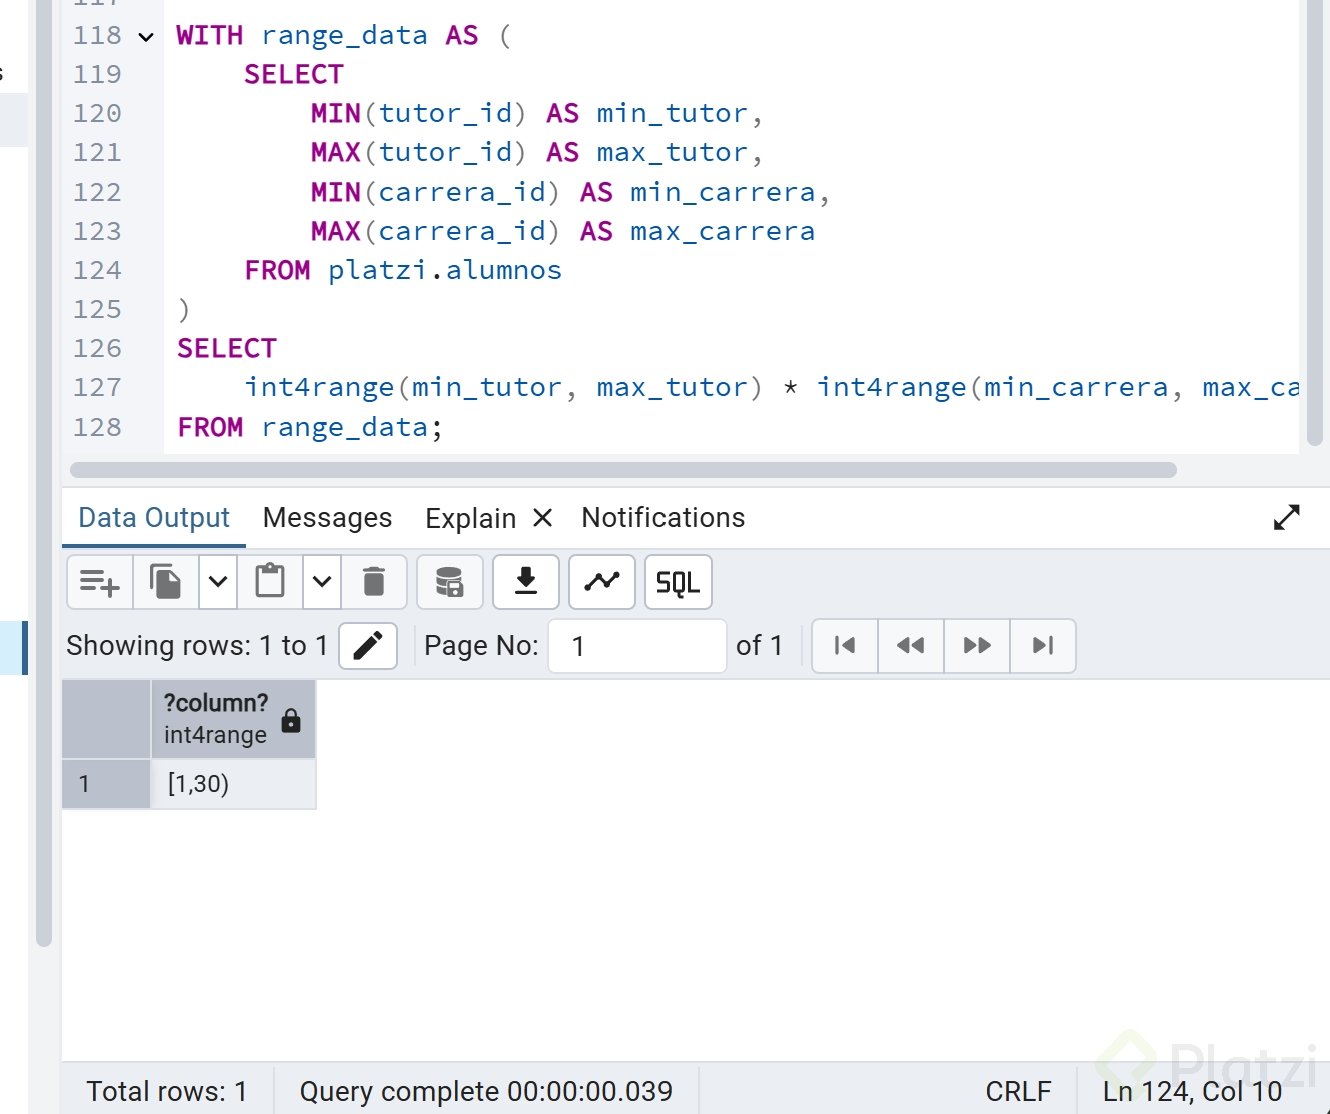Select all cells via grid corner header
Viewport: 1330px width, 1114px height.
[x=106, y=719]
